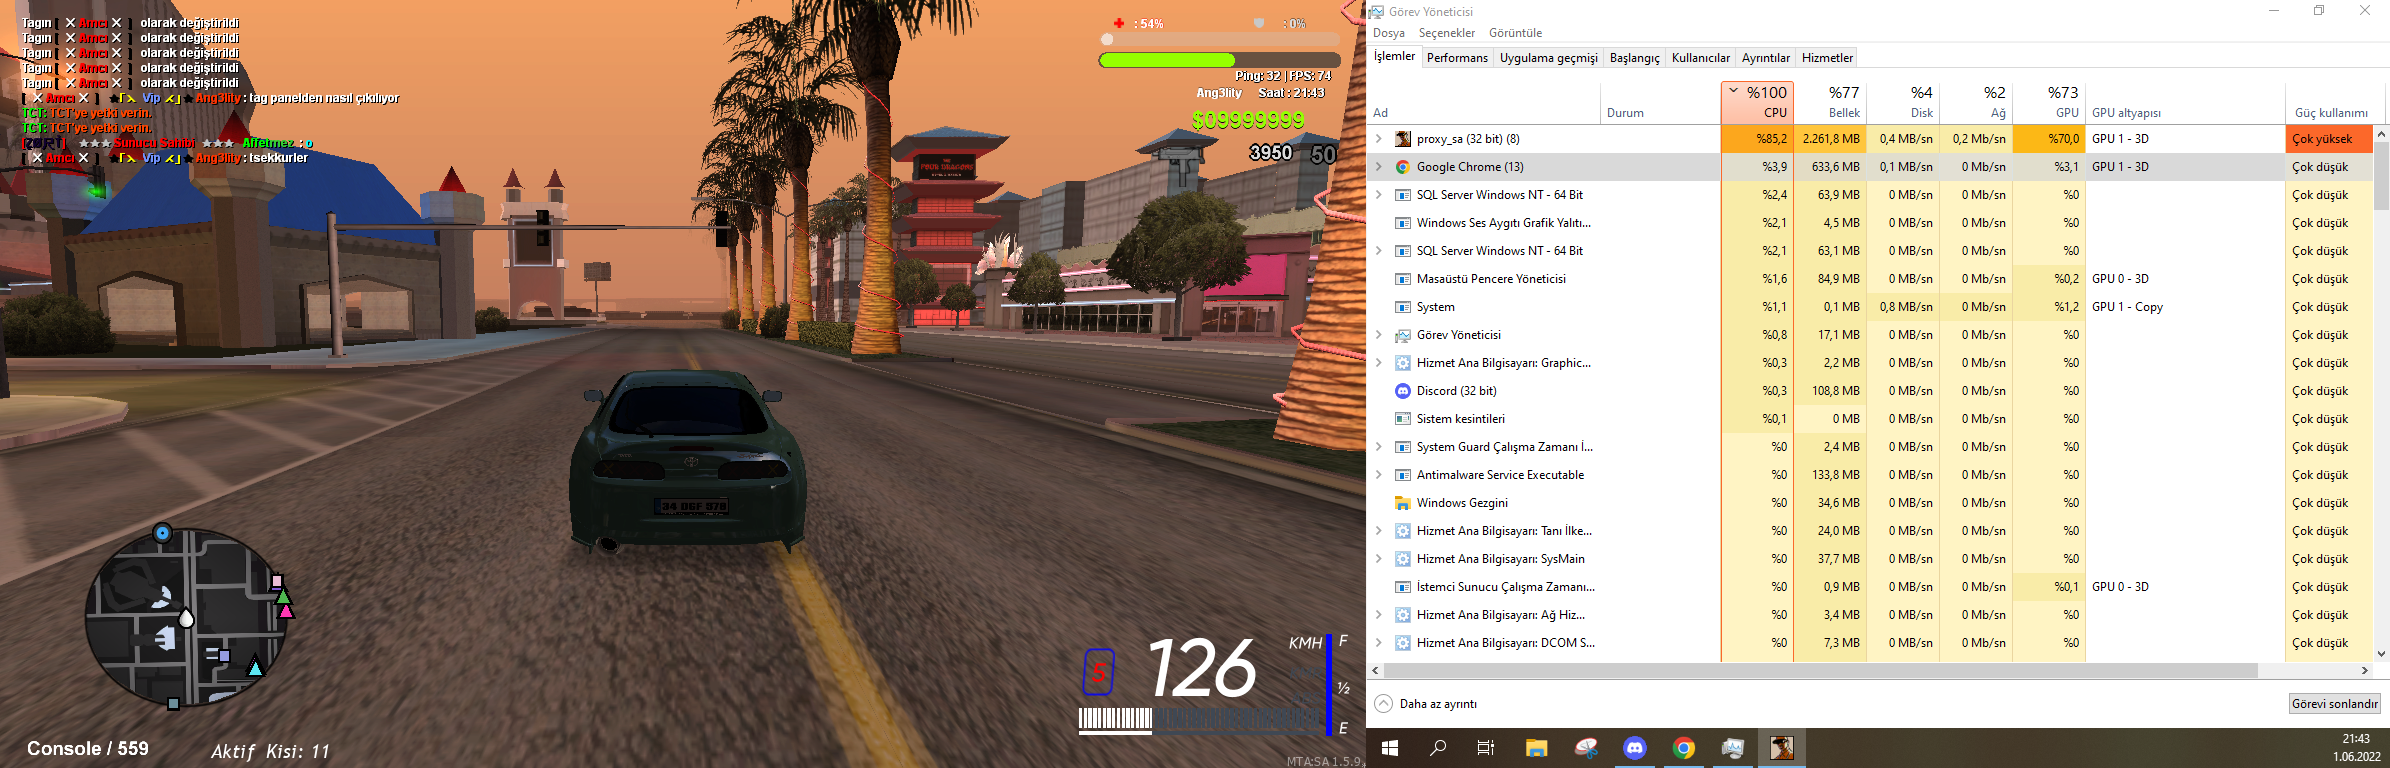This screenshot has height=768, width=2390.
Task: Click the GTA minimap radar
Action: (x=186, y=617)
